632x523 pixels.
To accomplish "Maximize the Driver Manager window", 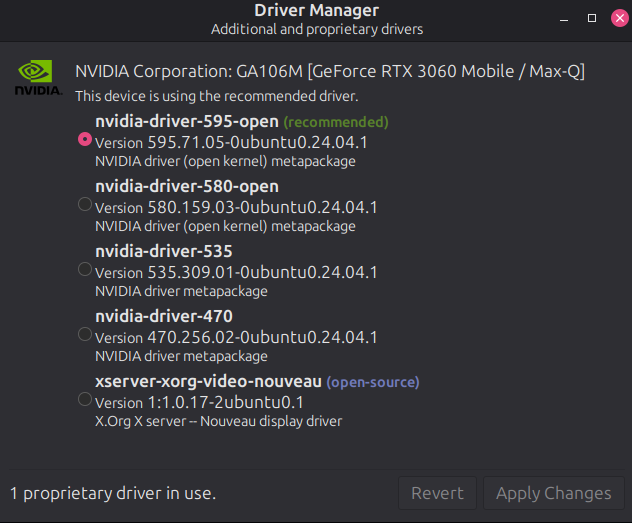I will pos(592,18).
